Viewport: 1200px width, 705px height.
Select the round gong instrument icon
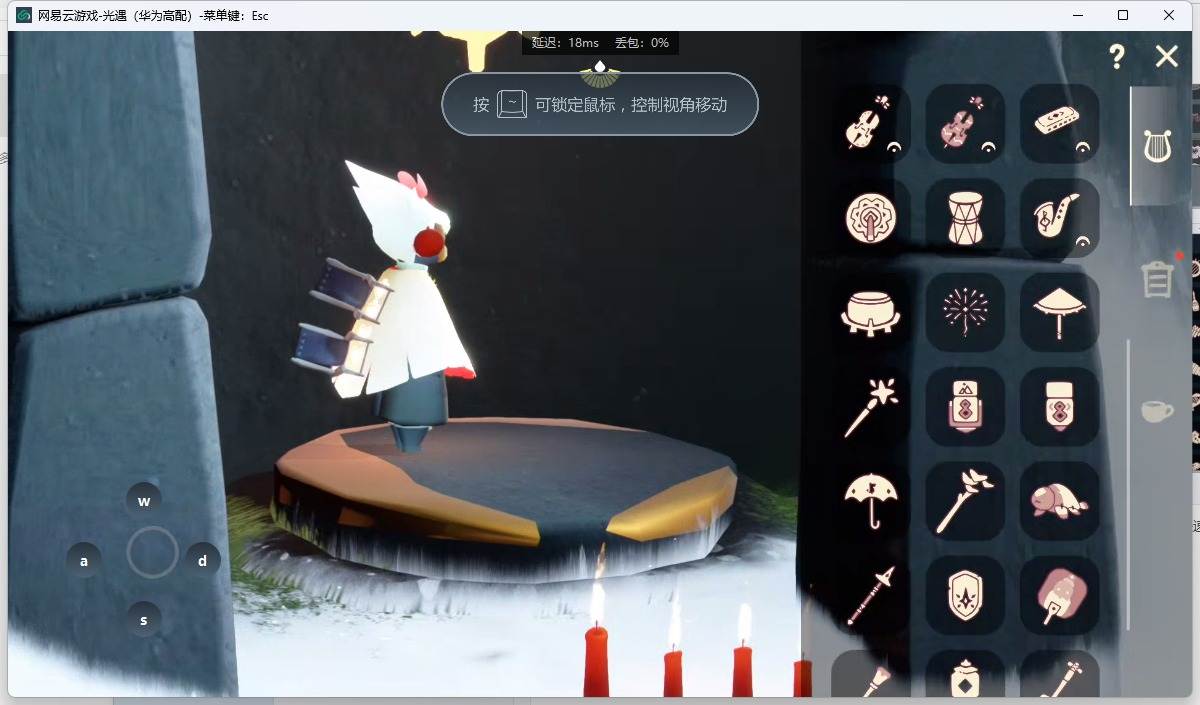(869, 218)
